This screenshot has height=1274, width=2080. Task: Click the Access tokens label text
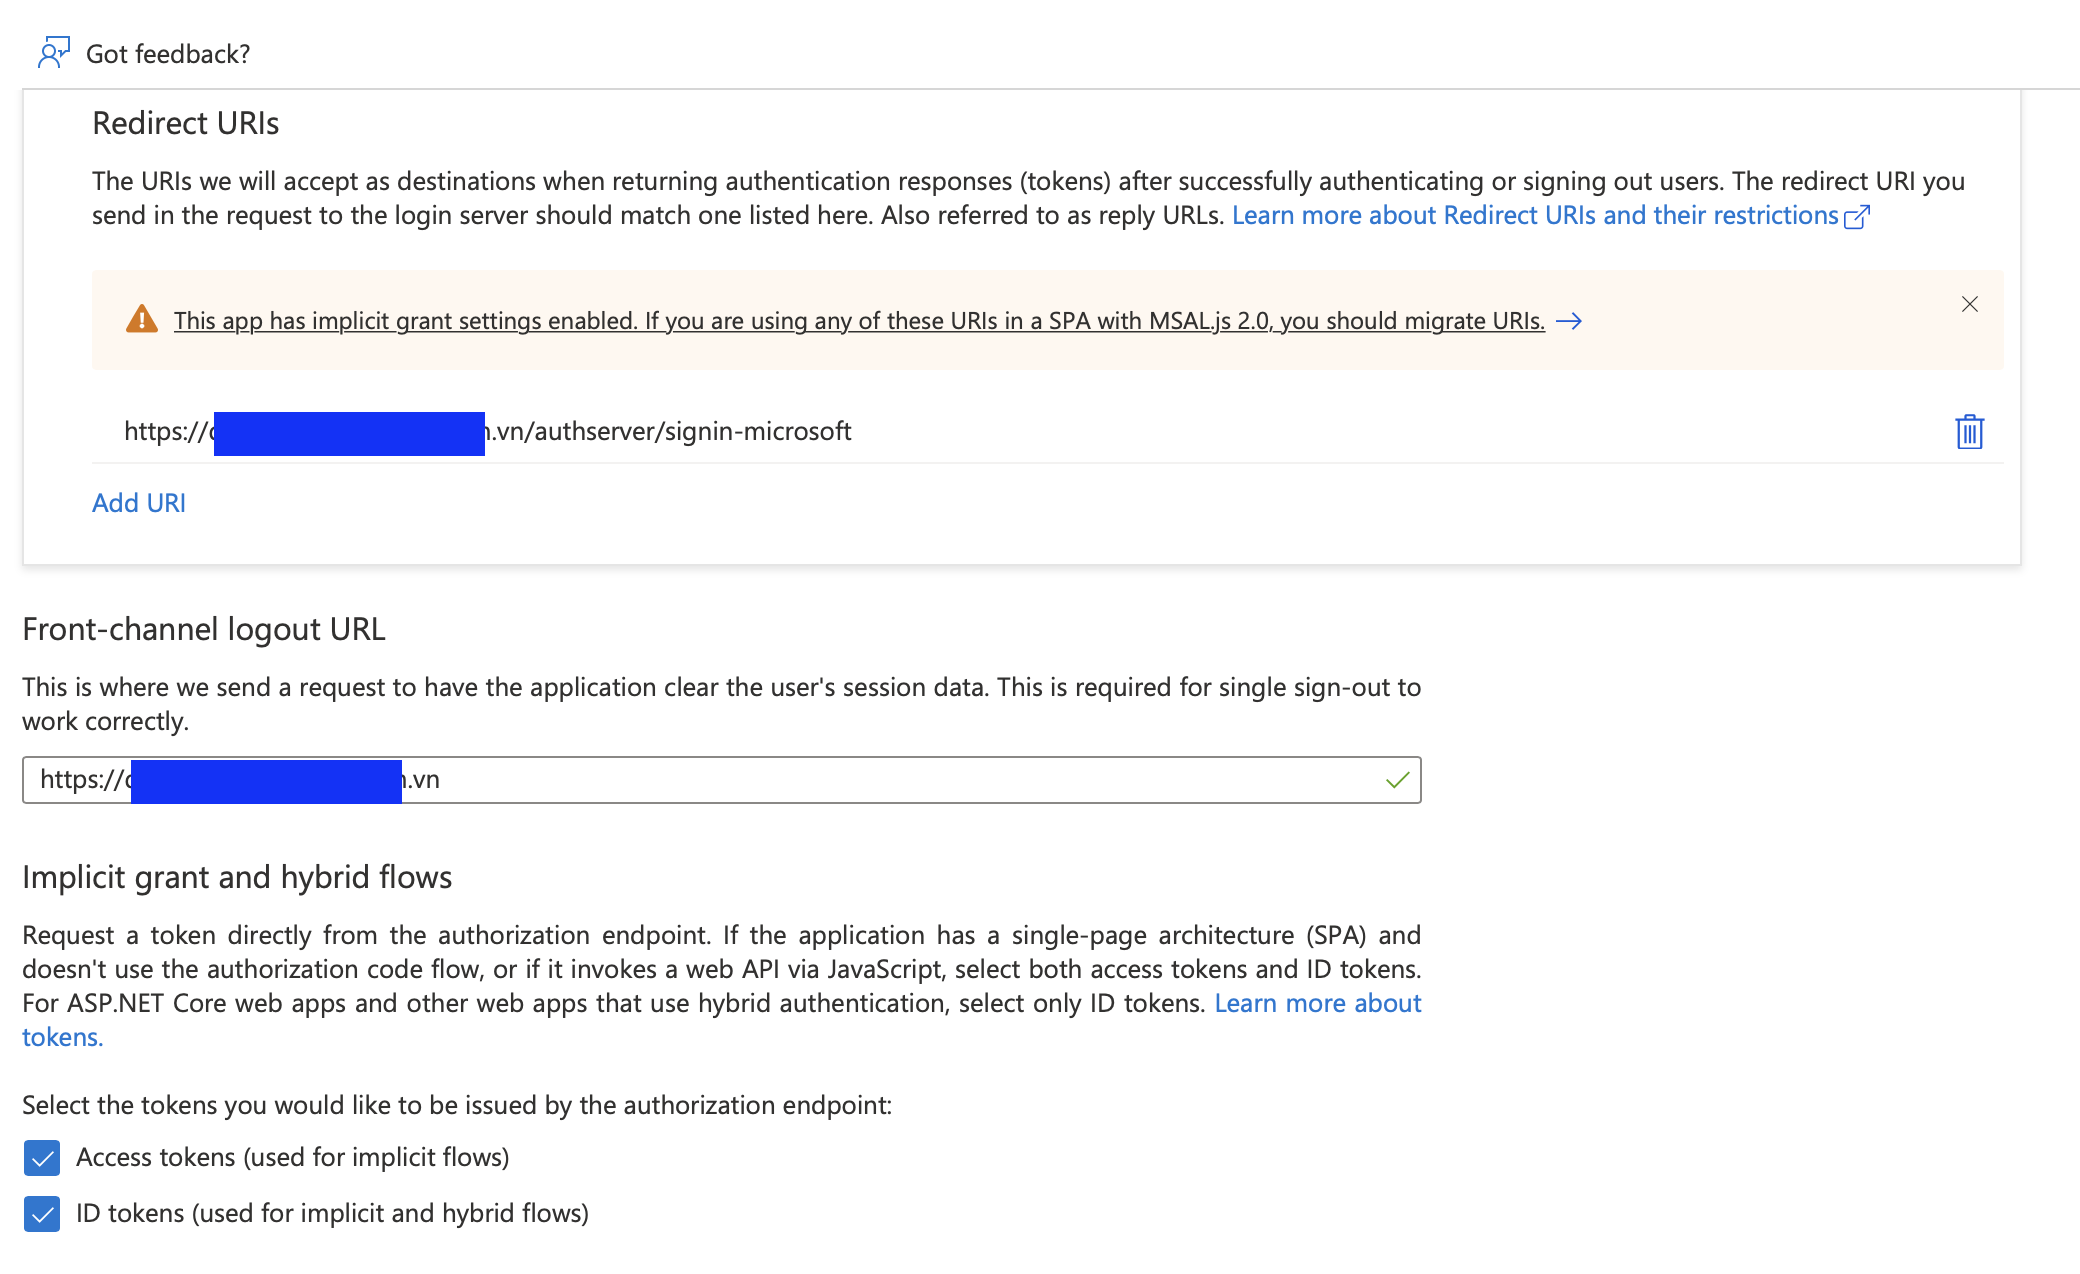click(x=292, y=1157)
